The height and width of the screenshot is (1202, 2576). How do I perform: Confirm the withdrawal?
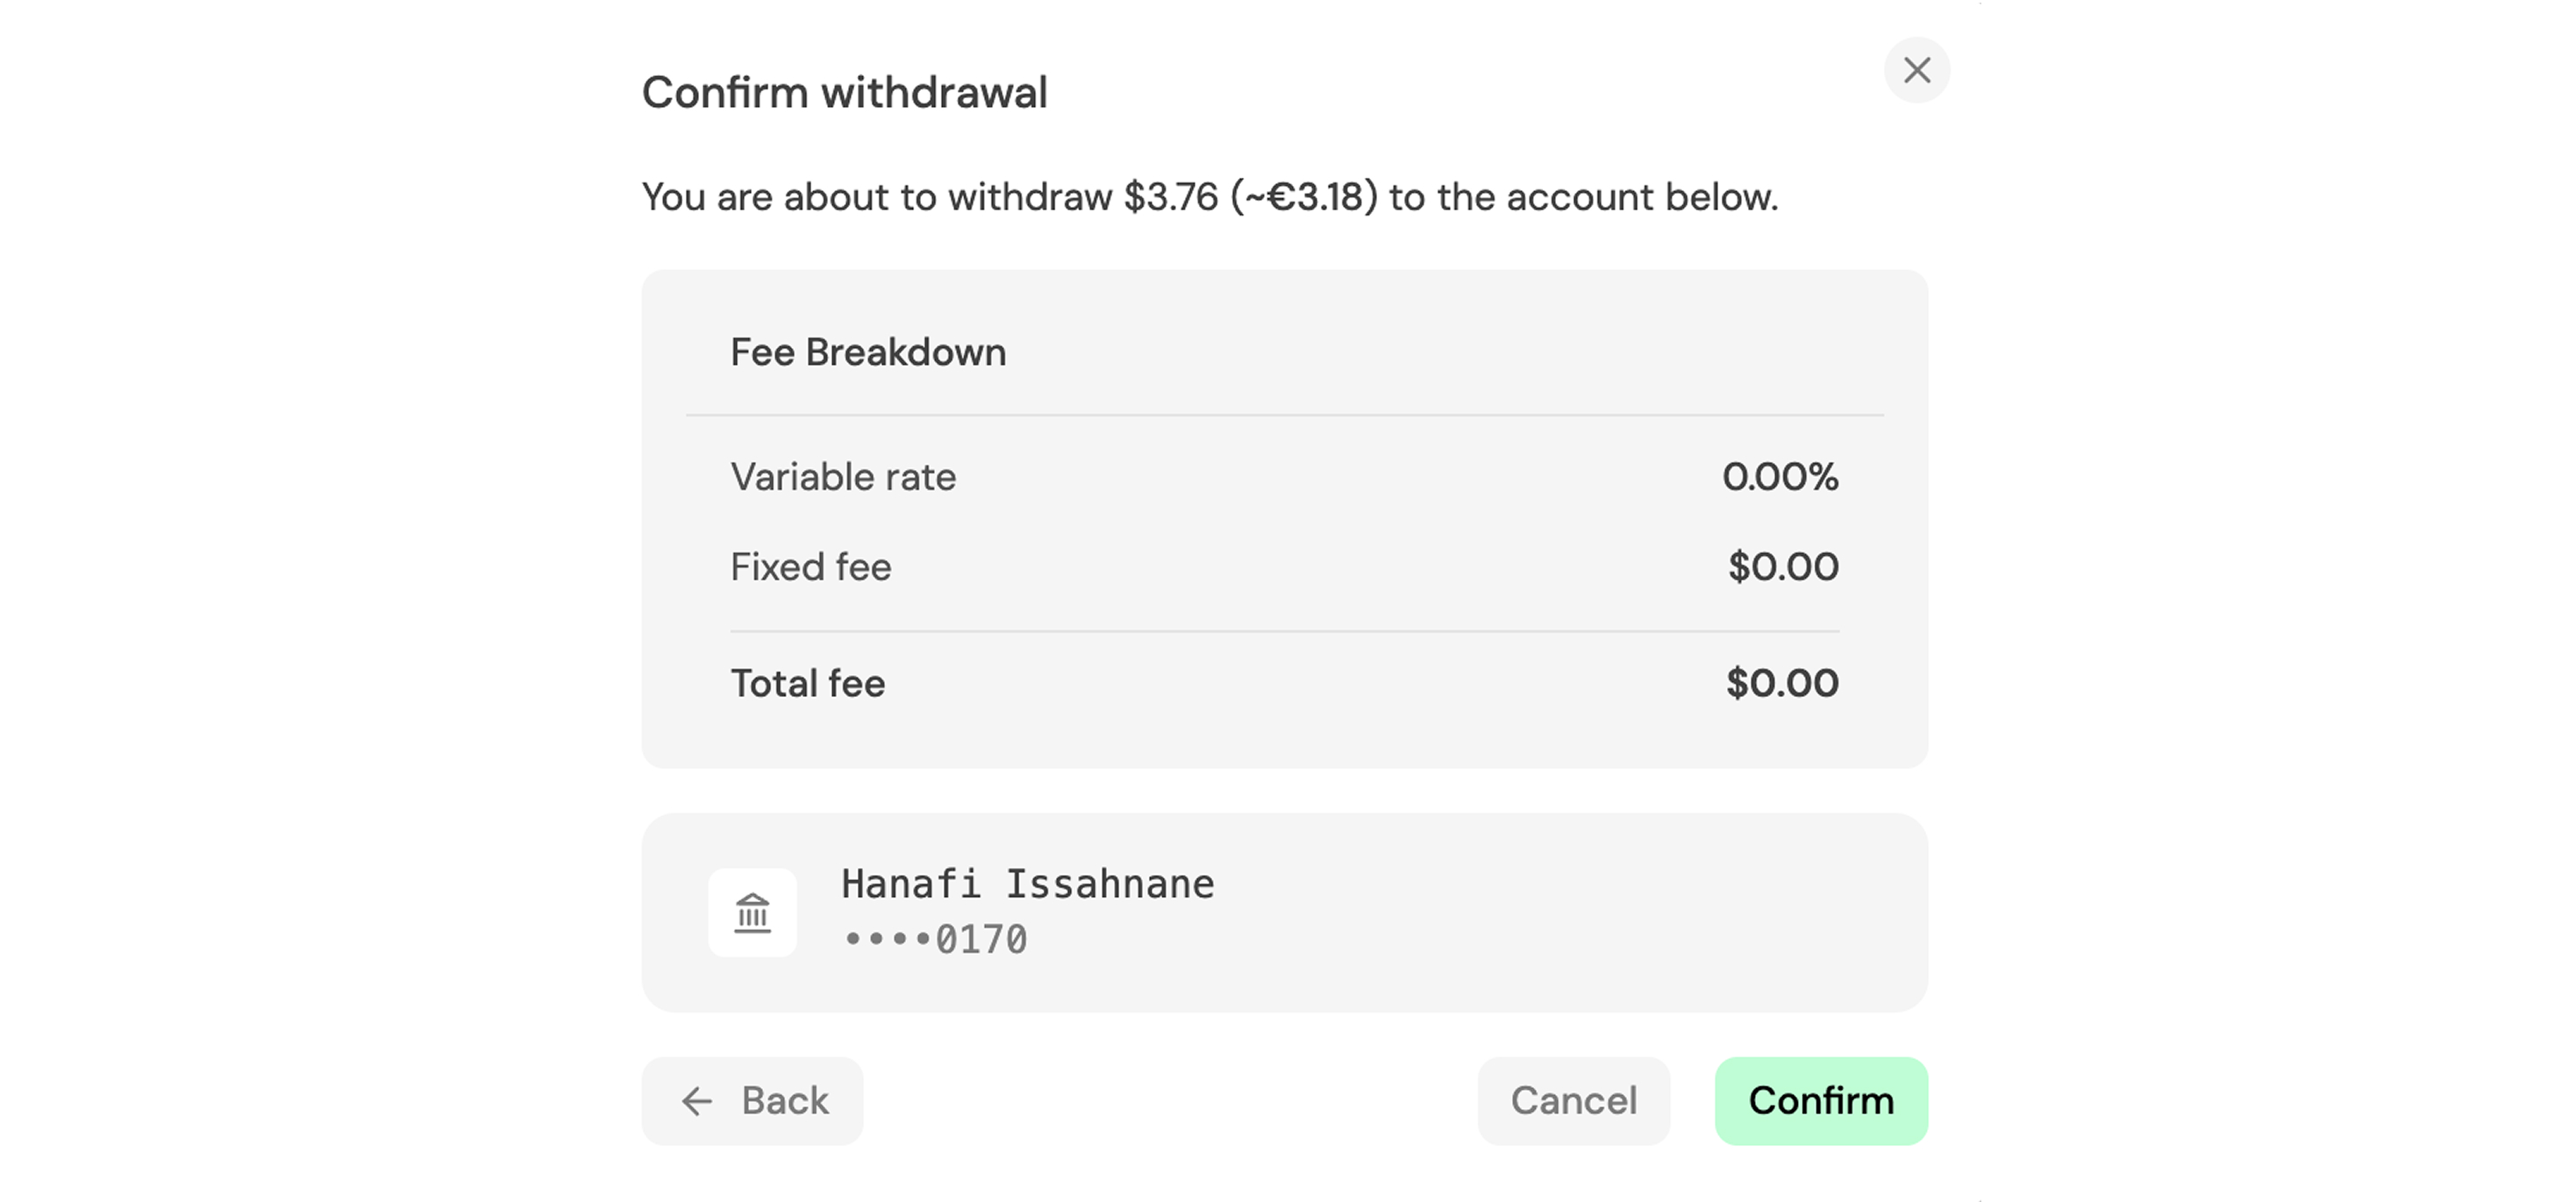pos(1820,1101)
